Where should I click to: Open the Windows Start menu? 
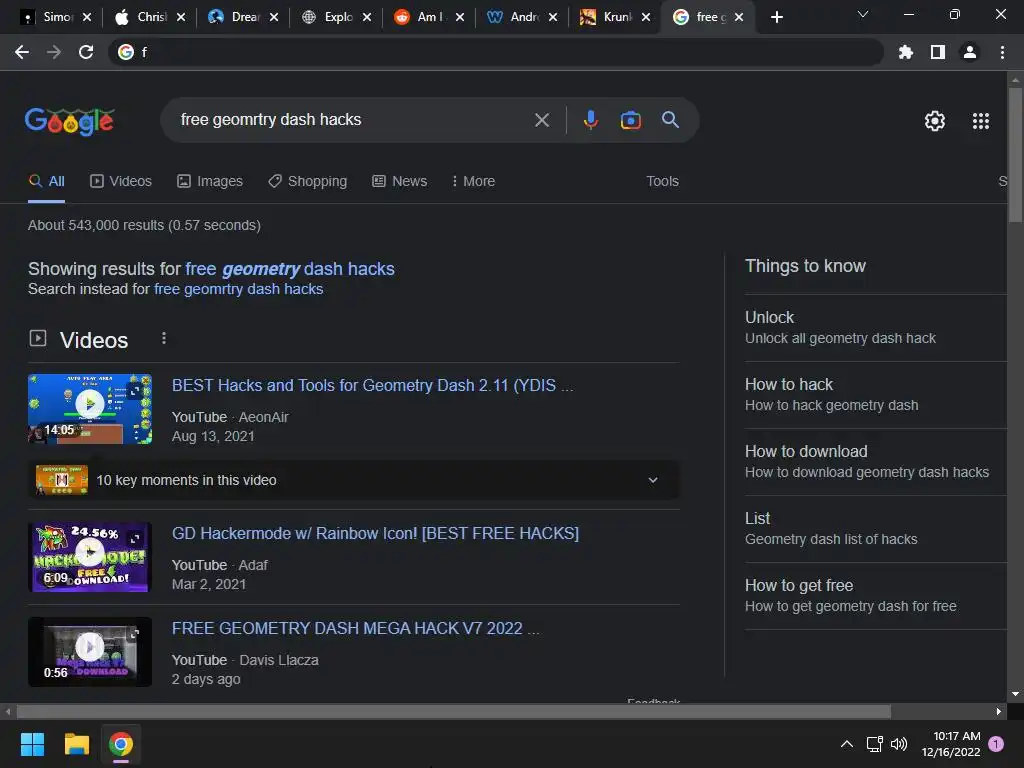click(32, 744)
